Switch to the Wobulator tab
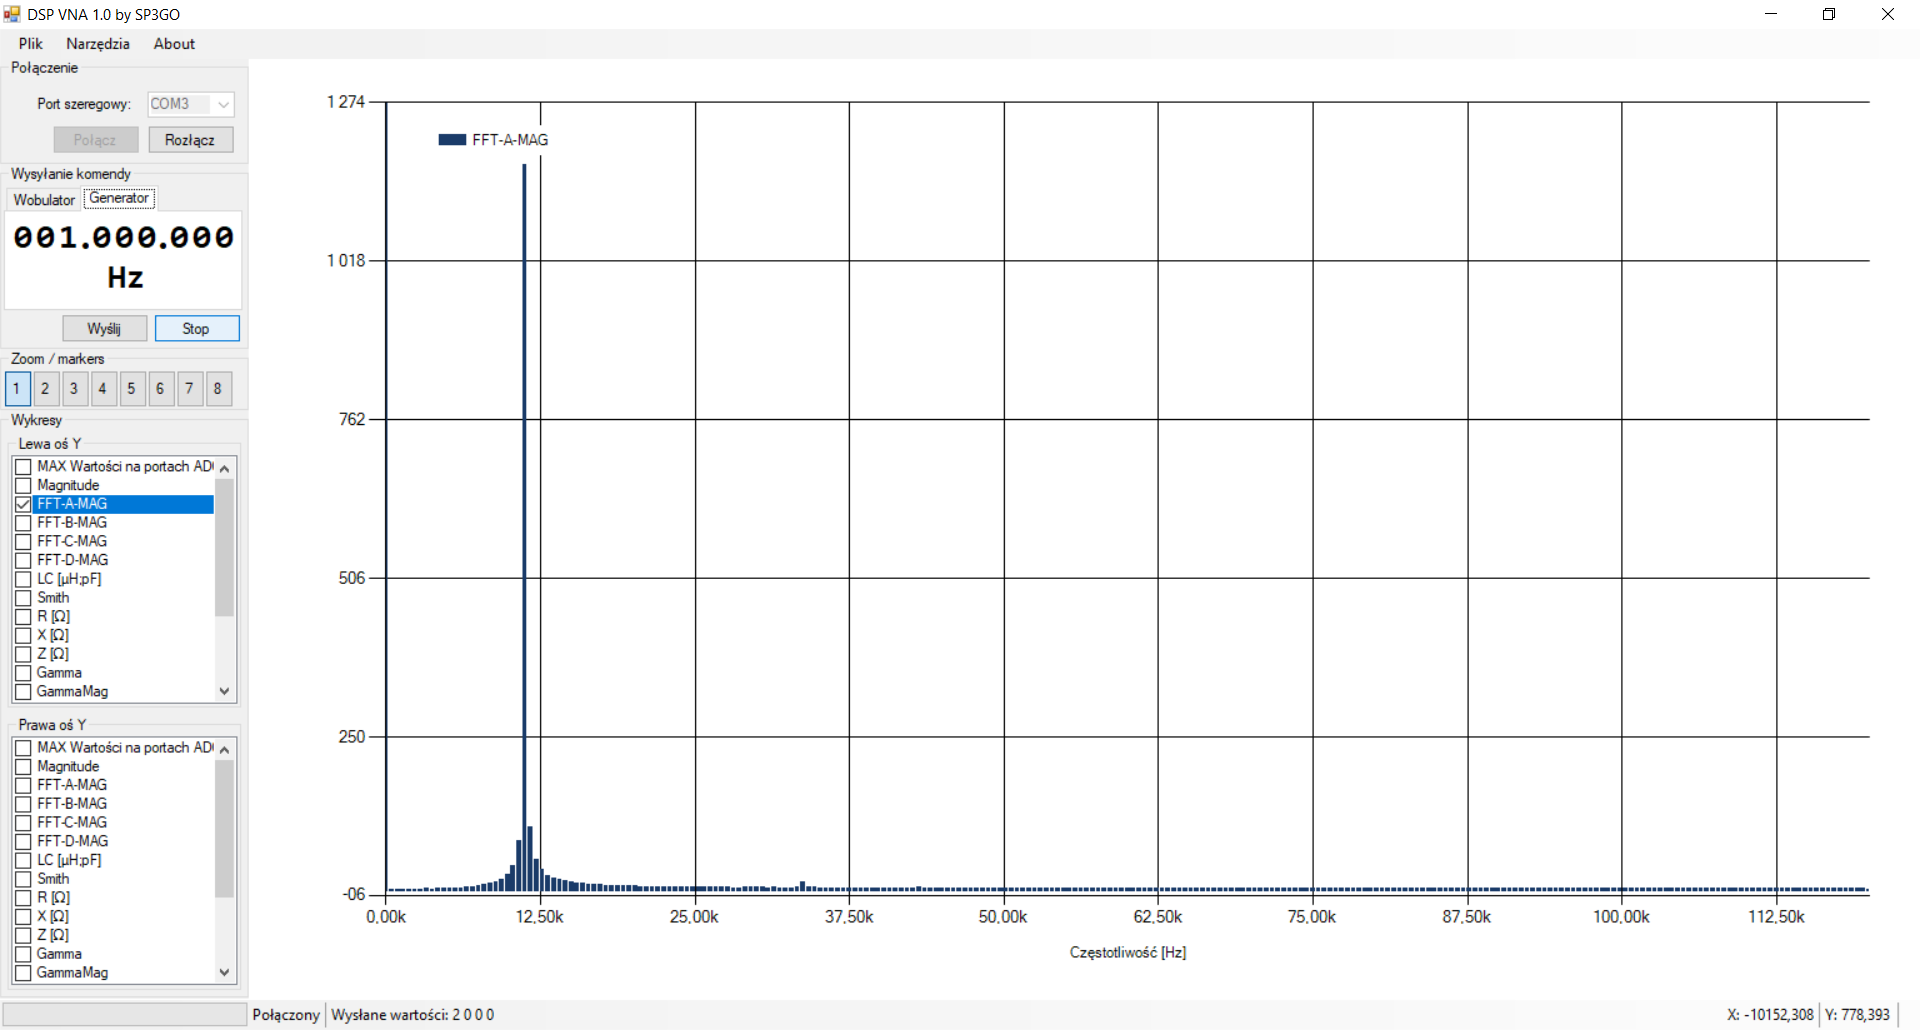1920x1030 pixels. (44, 200)
